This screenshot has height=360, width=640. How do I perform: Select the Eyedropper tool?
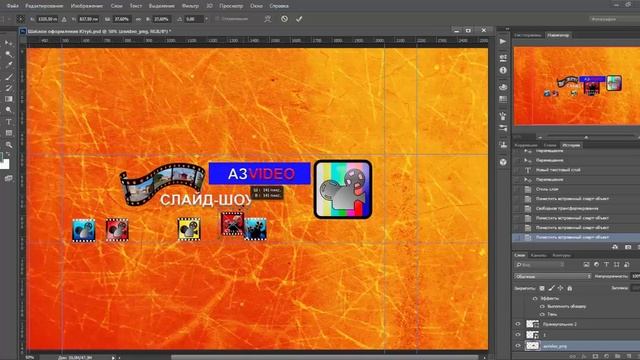pos(8,64)
